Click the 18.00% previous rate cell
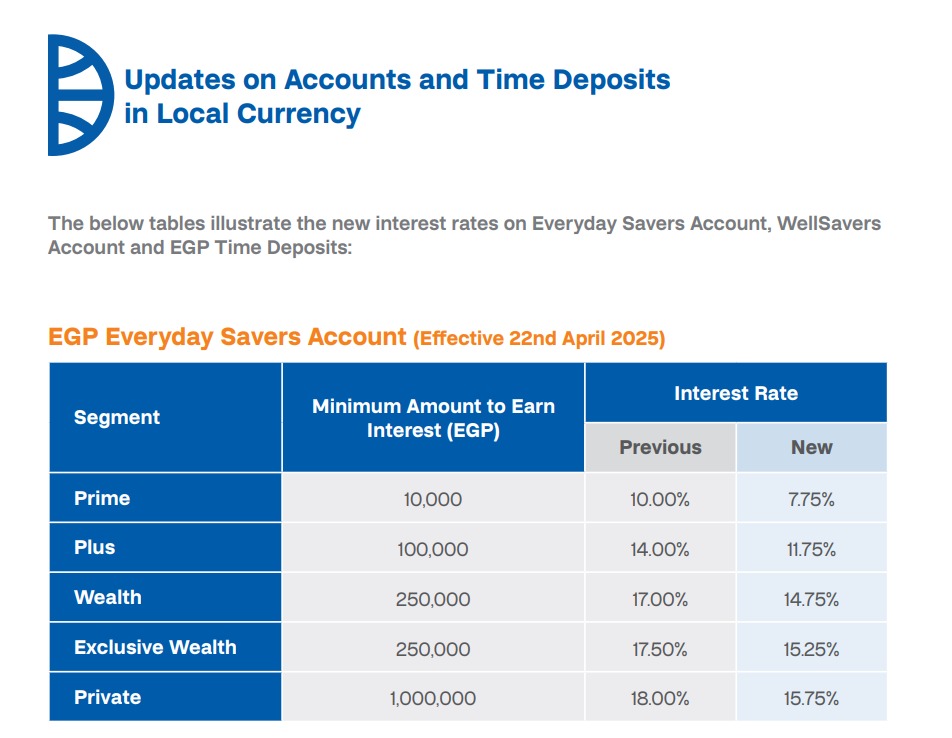This screenshot has height=738, width=952. click(x=660, y=698)
